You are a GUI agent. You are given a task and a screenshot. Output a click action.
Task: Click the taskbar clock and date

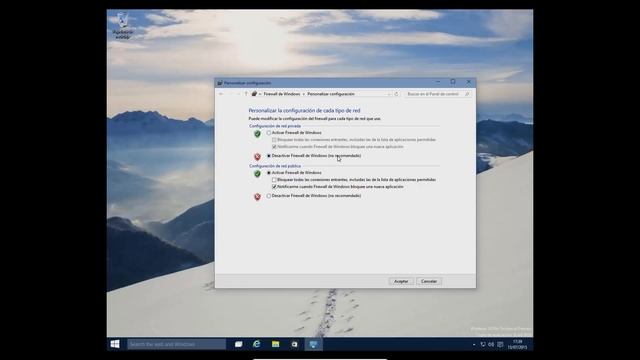pyautogui.click(x=518, y=344)
